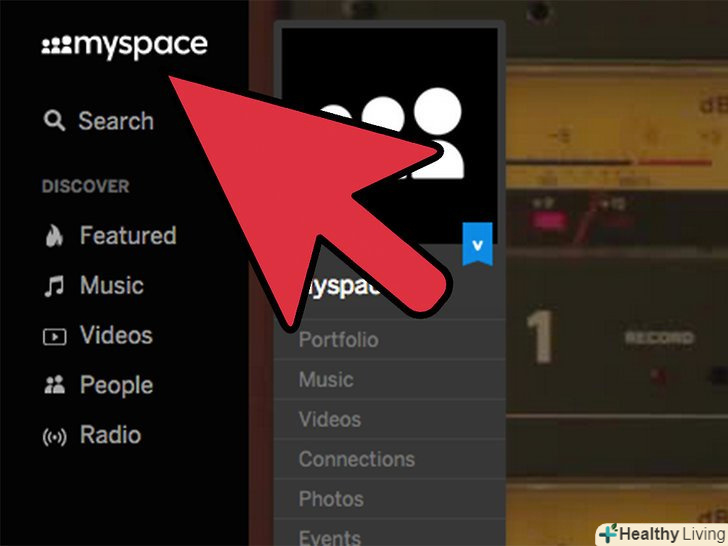Image resolution: width=728 pixels, height=546 pixels.
Task: Click the DISCOVER section heading
Action: pos(86,186)
